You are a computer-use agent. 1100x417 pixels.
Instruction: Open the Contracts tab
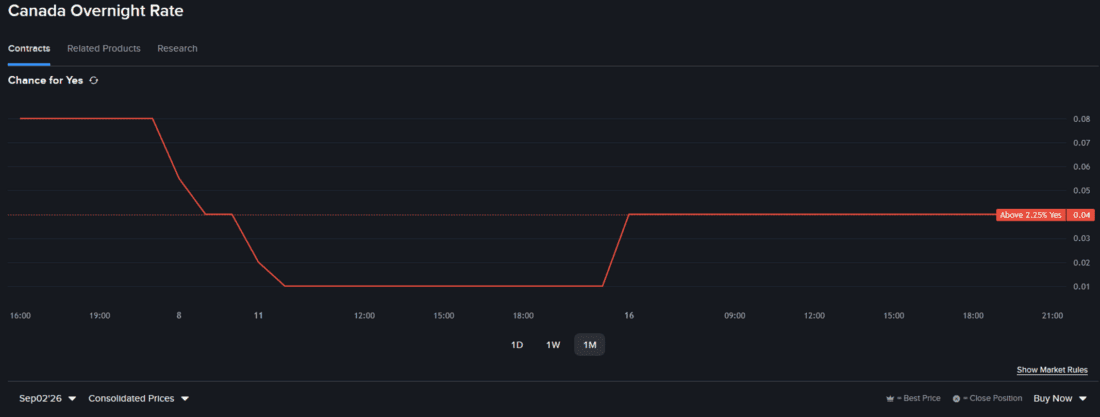pos(29,48)
